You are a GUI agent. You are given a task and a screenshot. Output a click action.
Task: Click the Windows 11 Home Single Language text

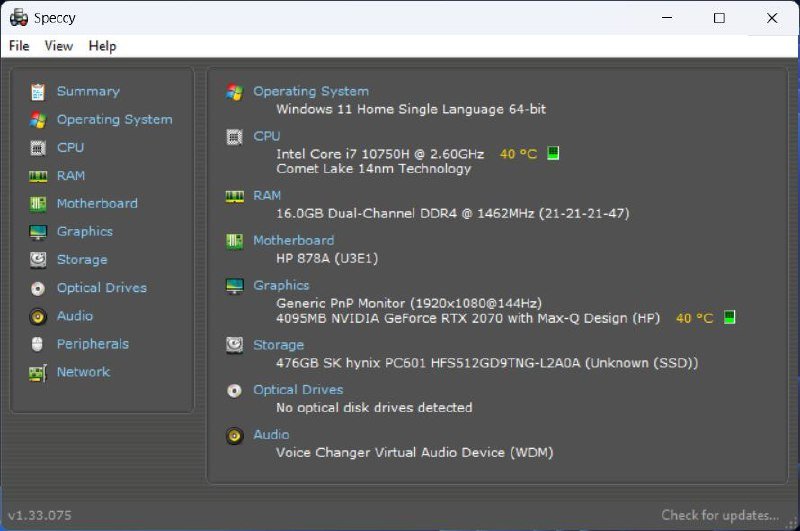pos(411,109)
